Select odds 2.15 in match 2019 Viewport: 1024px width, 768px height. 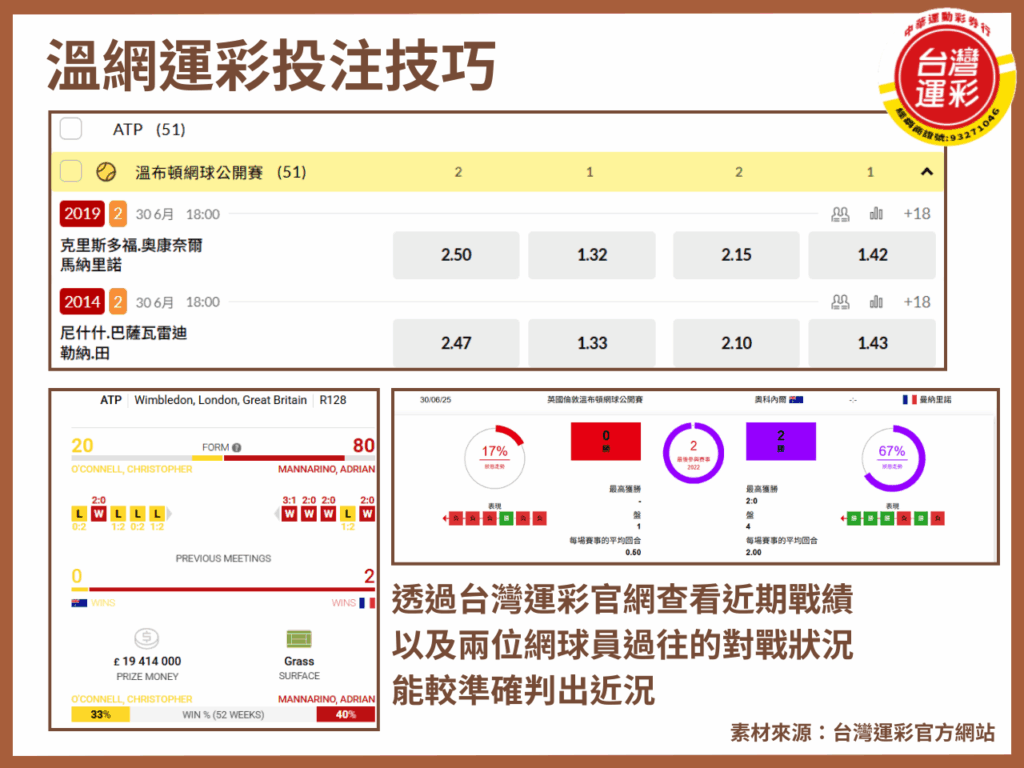(x=736, y=255)
